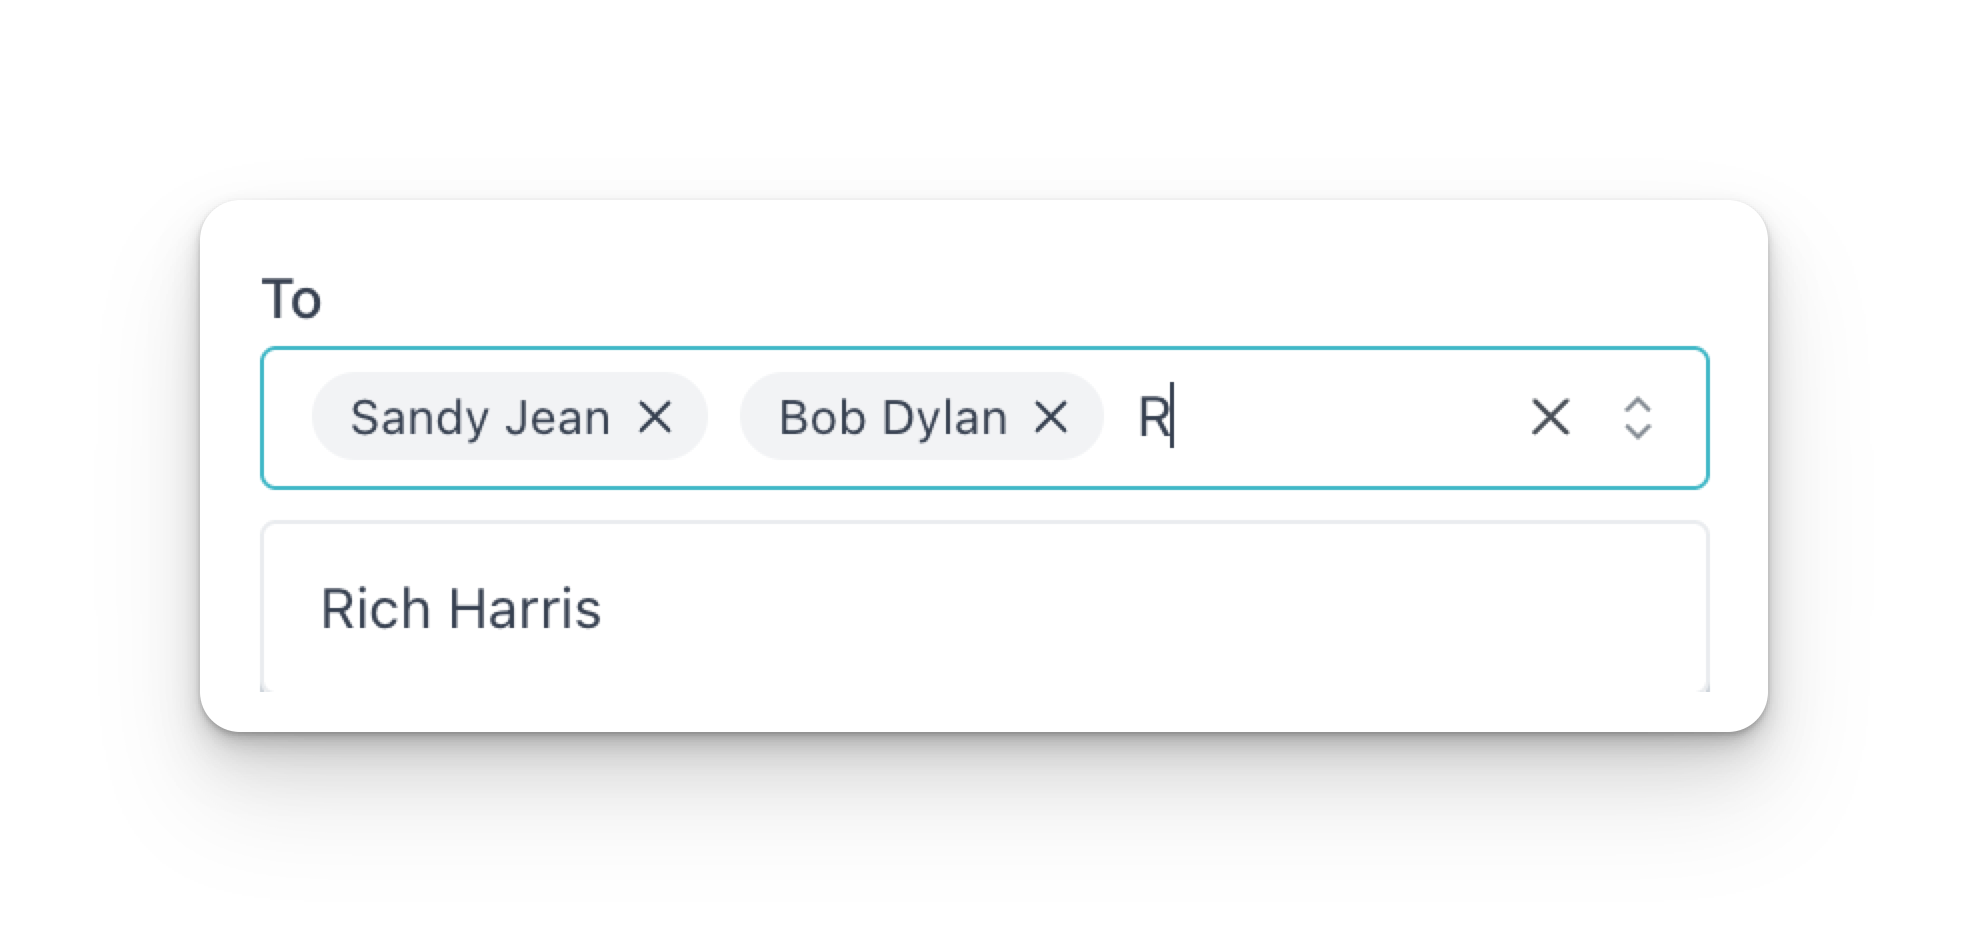Remove the Bob Dylan recipient chip

1051,417
